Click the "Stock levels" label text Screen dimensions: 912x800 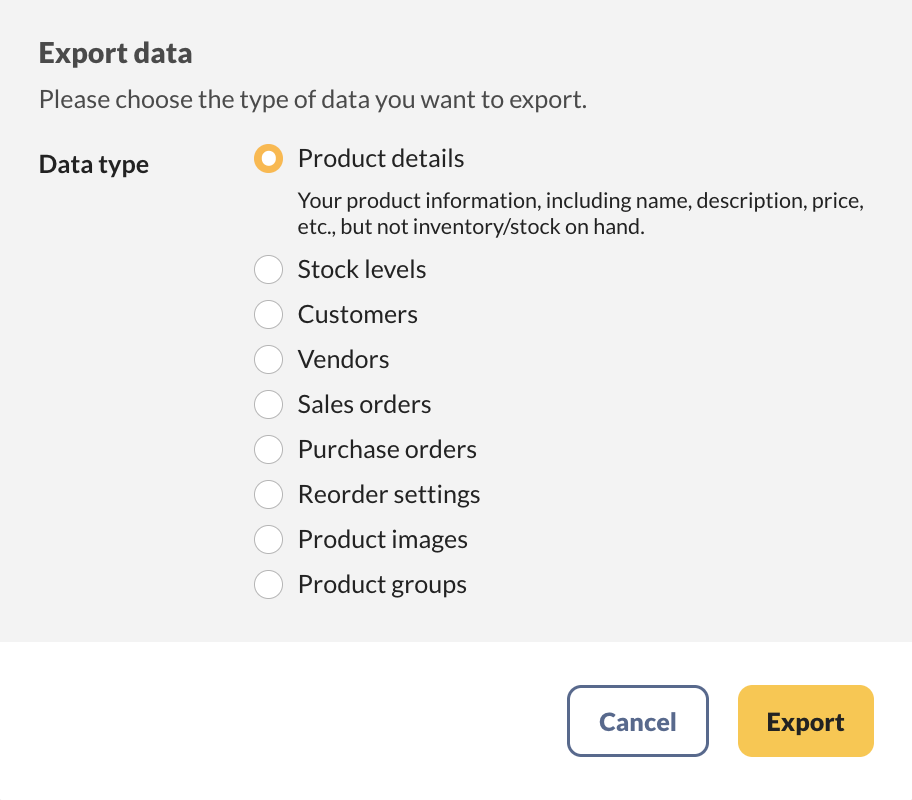click(x=362, y=270)
